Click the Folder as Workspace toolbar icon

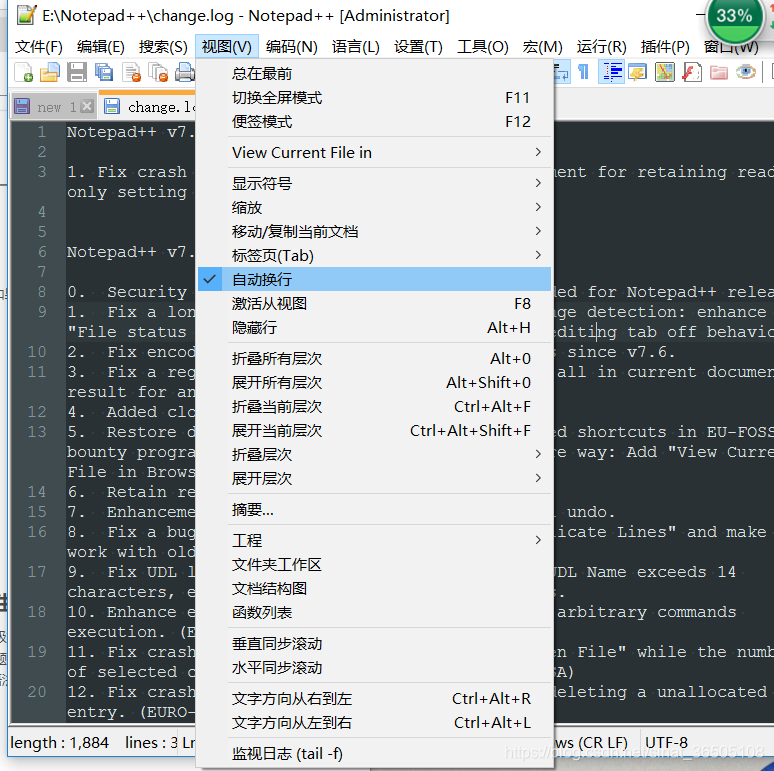[x=719, y=72]
